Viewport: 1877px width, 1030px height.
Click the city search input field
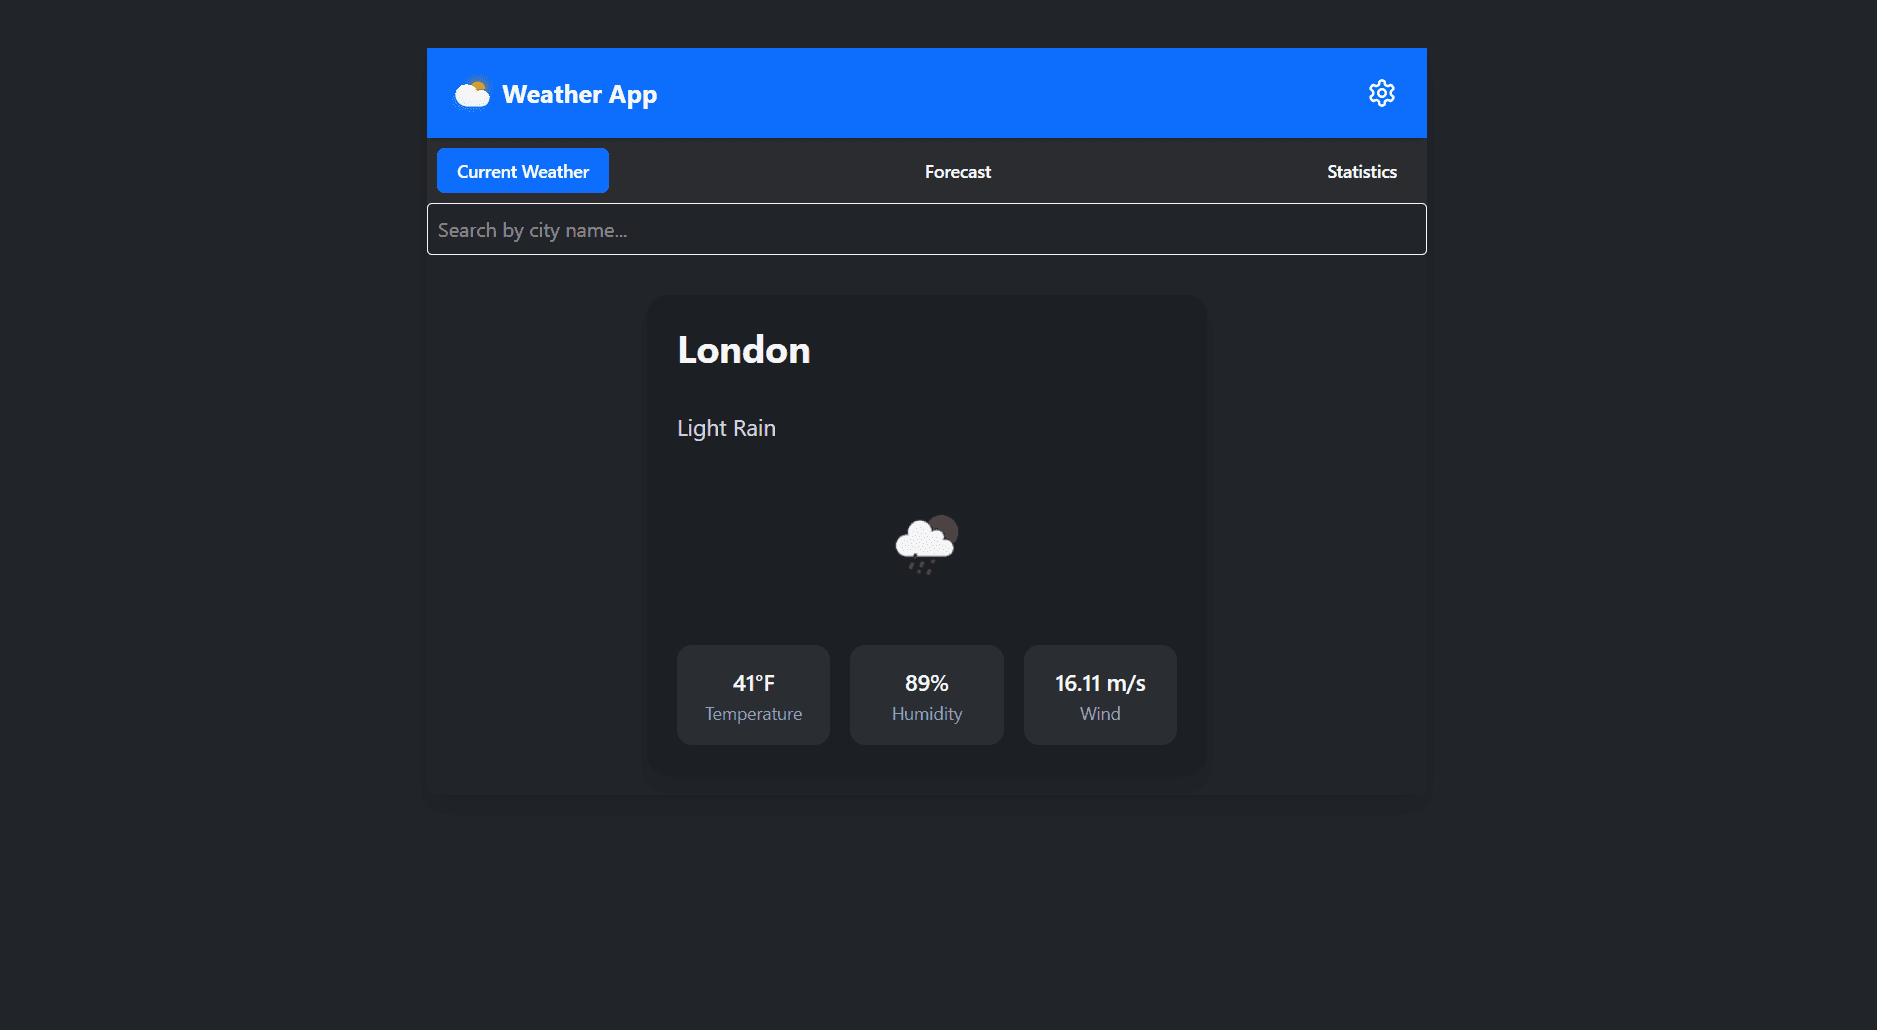click(x=926, y=229)
